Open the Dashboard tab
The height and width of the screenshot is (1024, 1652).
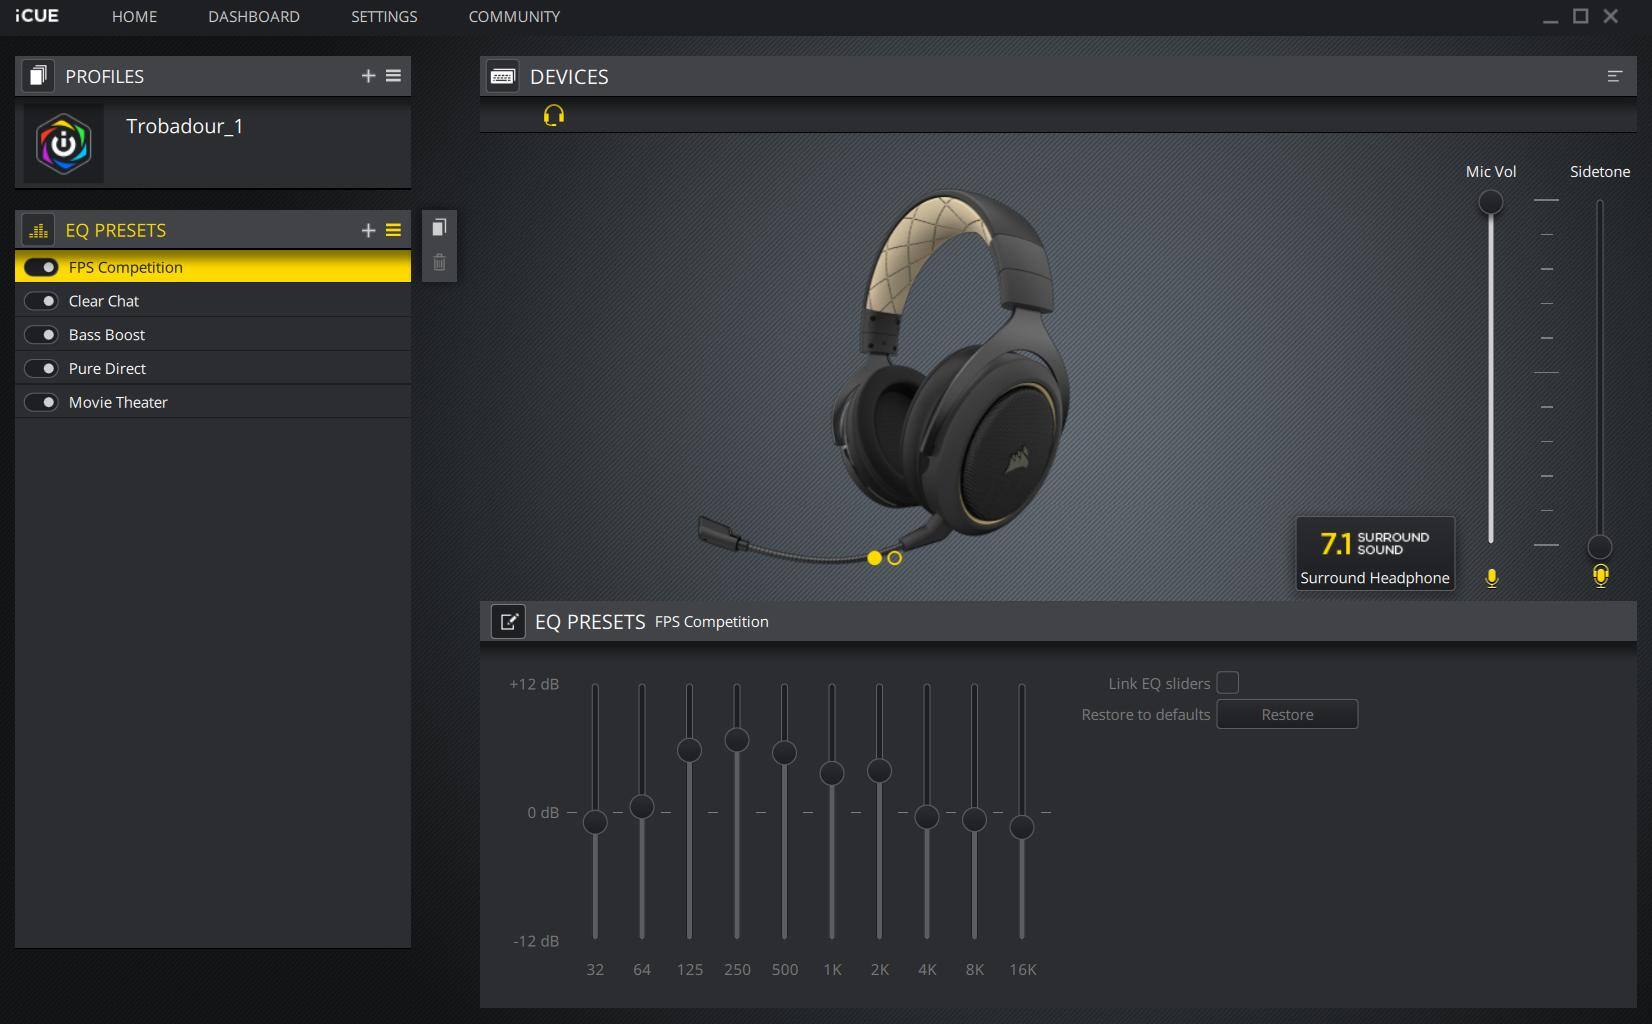coord(253,17)
